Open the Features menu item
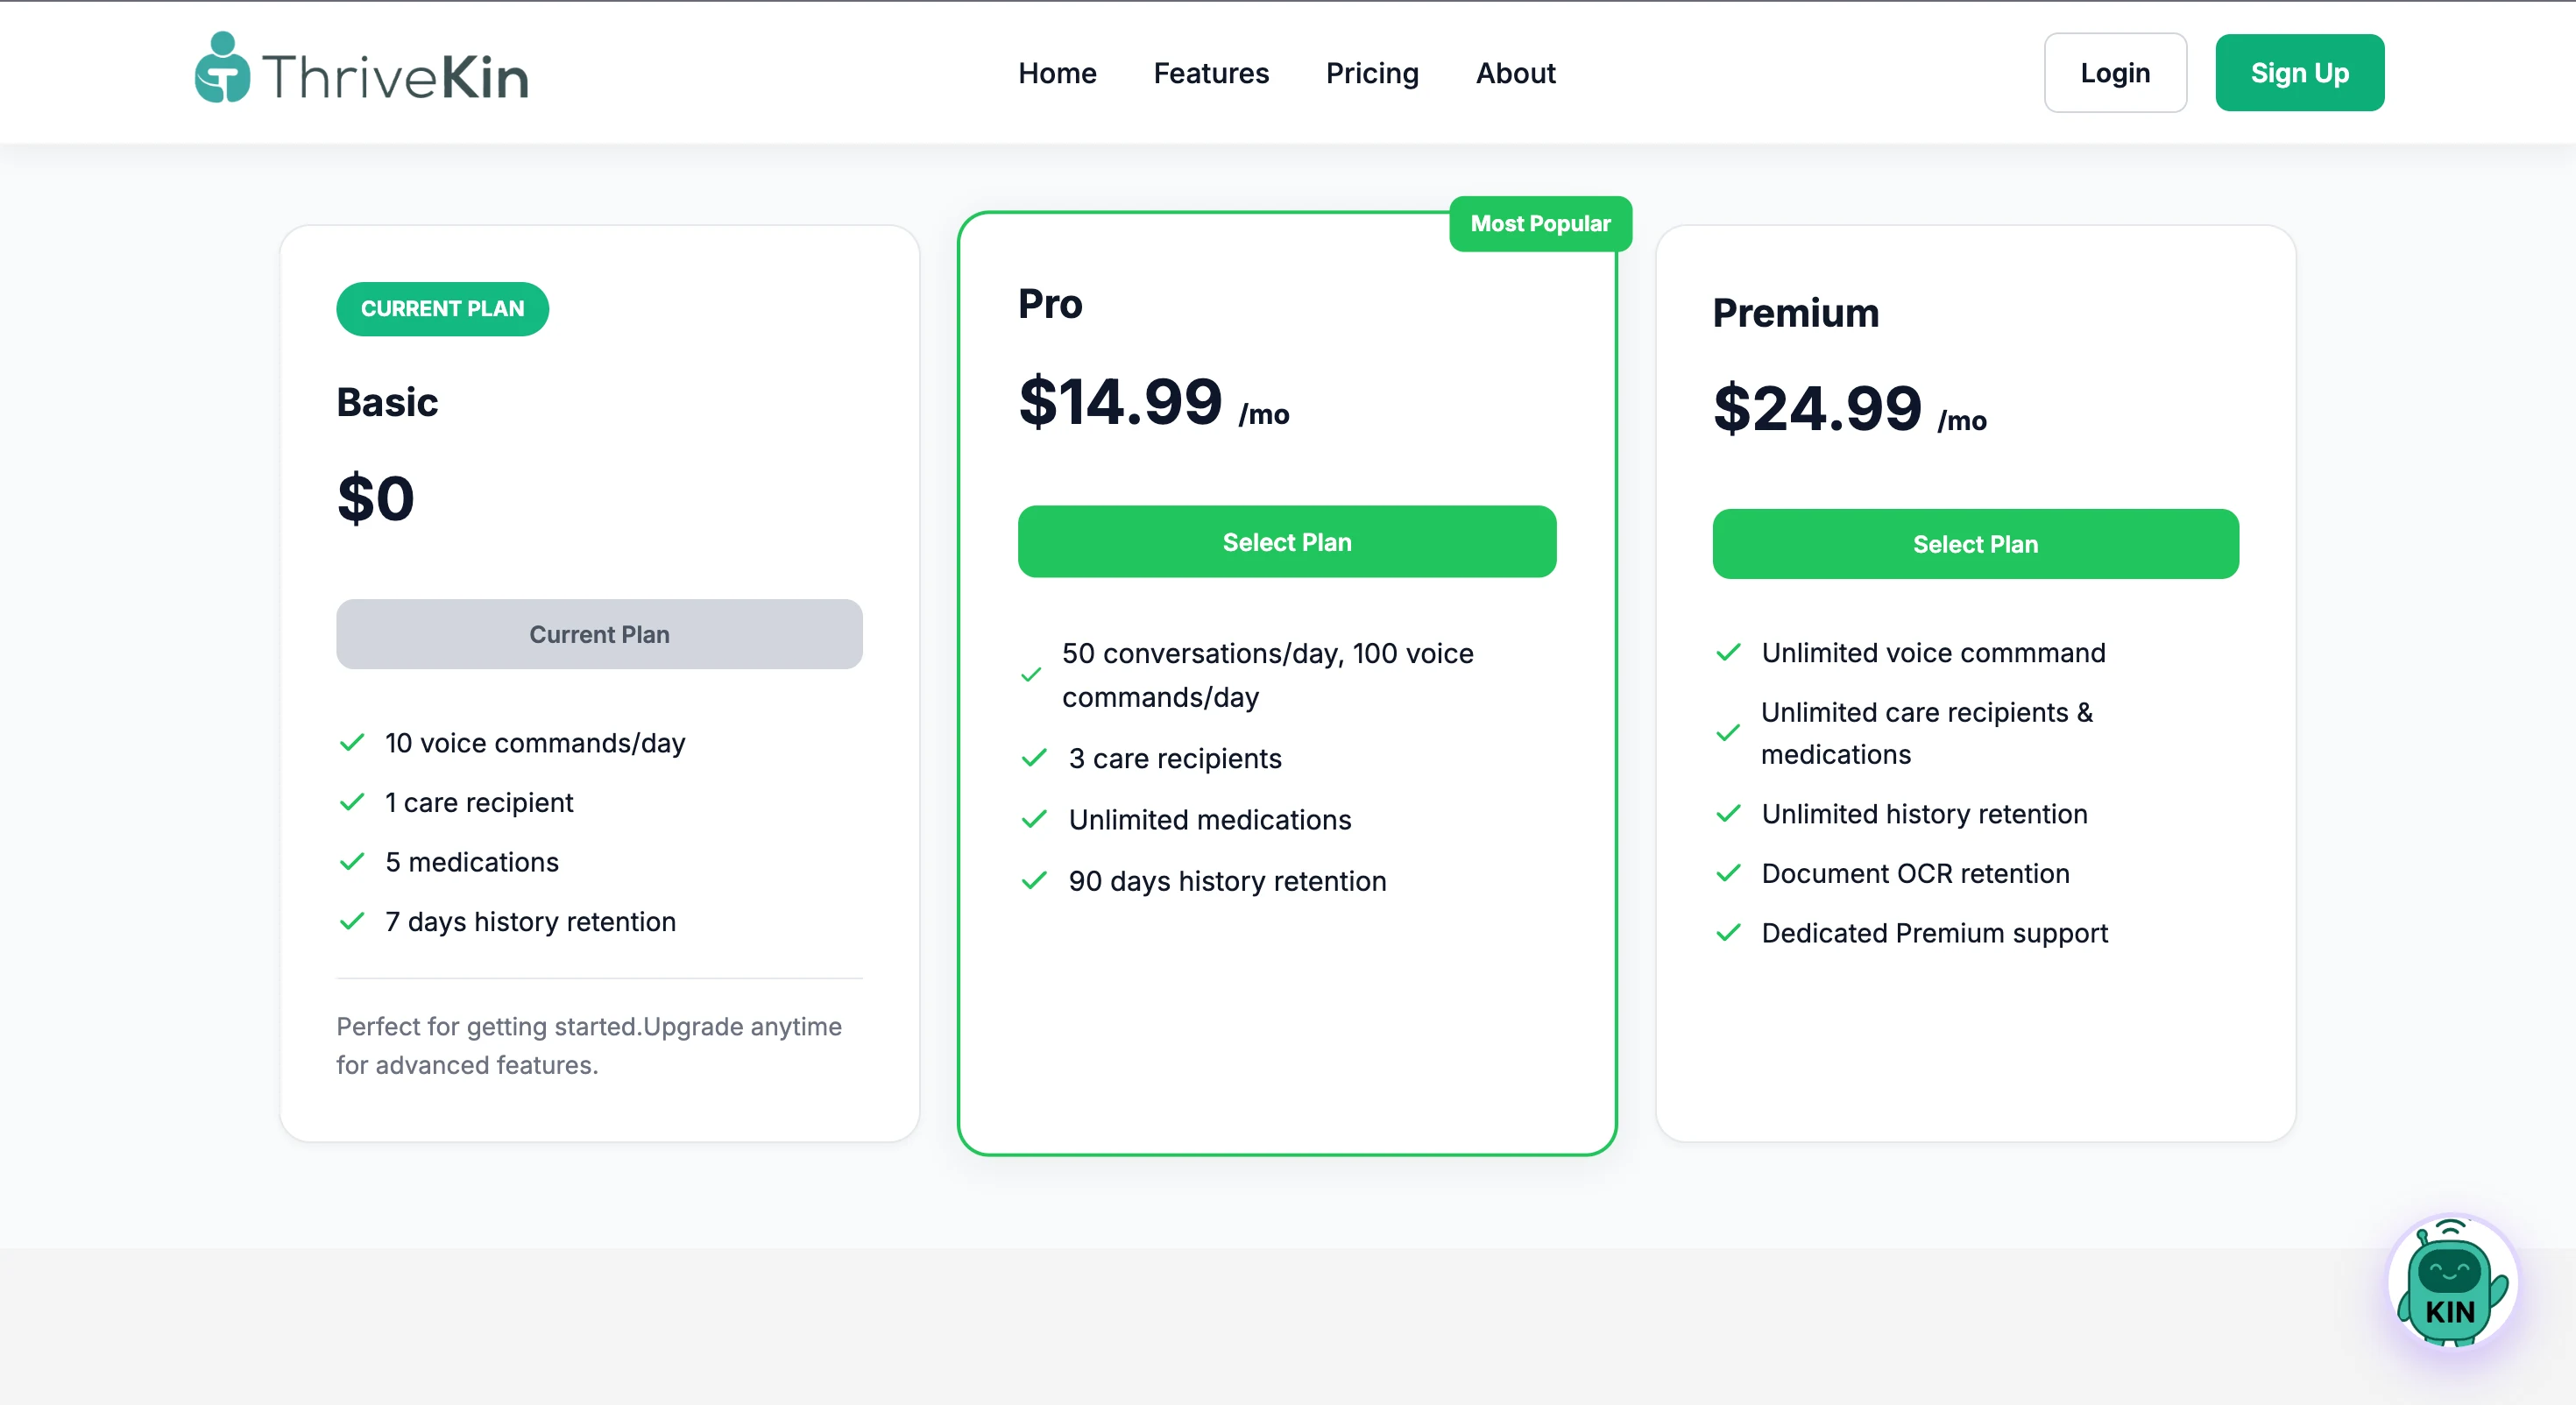The height and width of the screenshot is (1405, 2576). [x=1211, y=73]
